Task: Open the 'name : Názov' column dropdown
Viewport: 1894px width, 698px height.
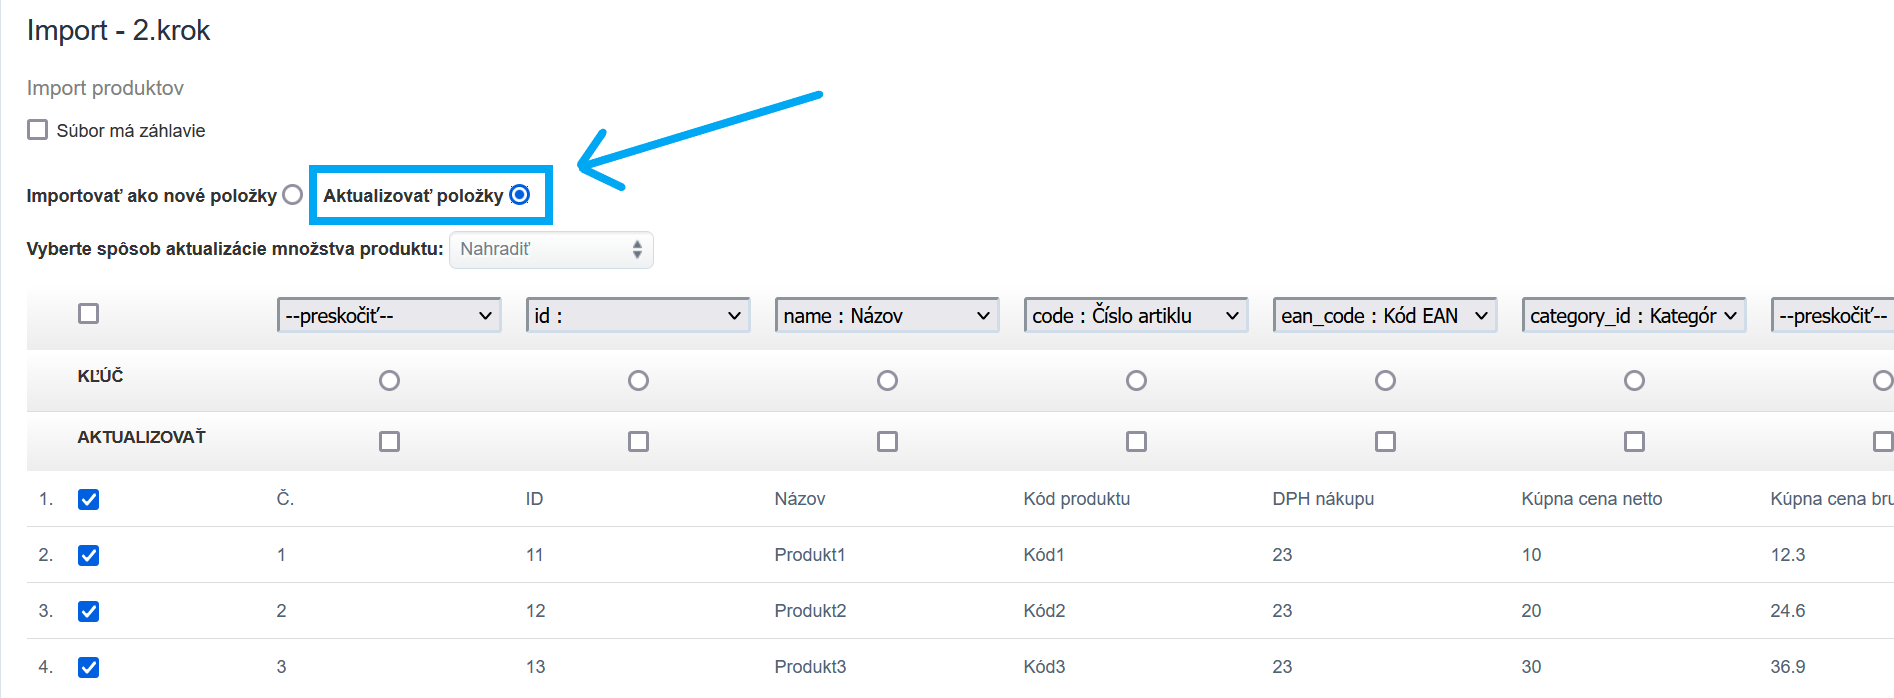Action: 887,316
